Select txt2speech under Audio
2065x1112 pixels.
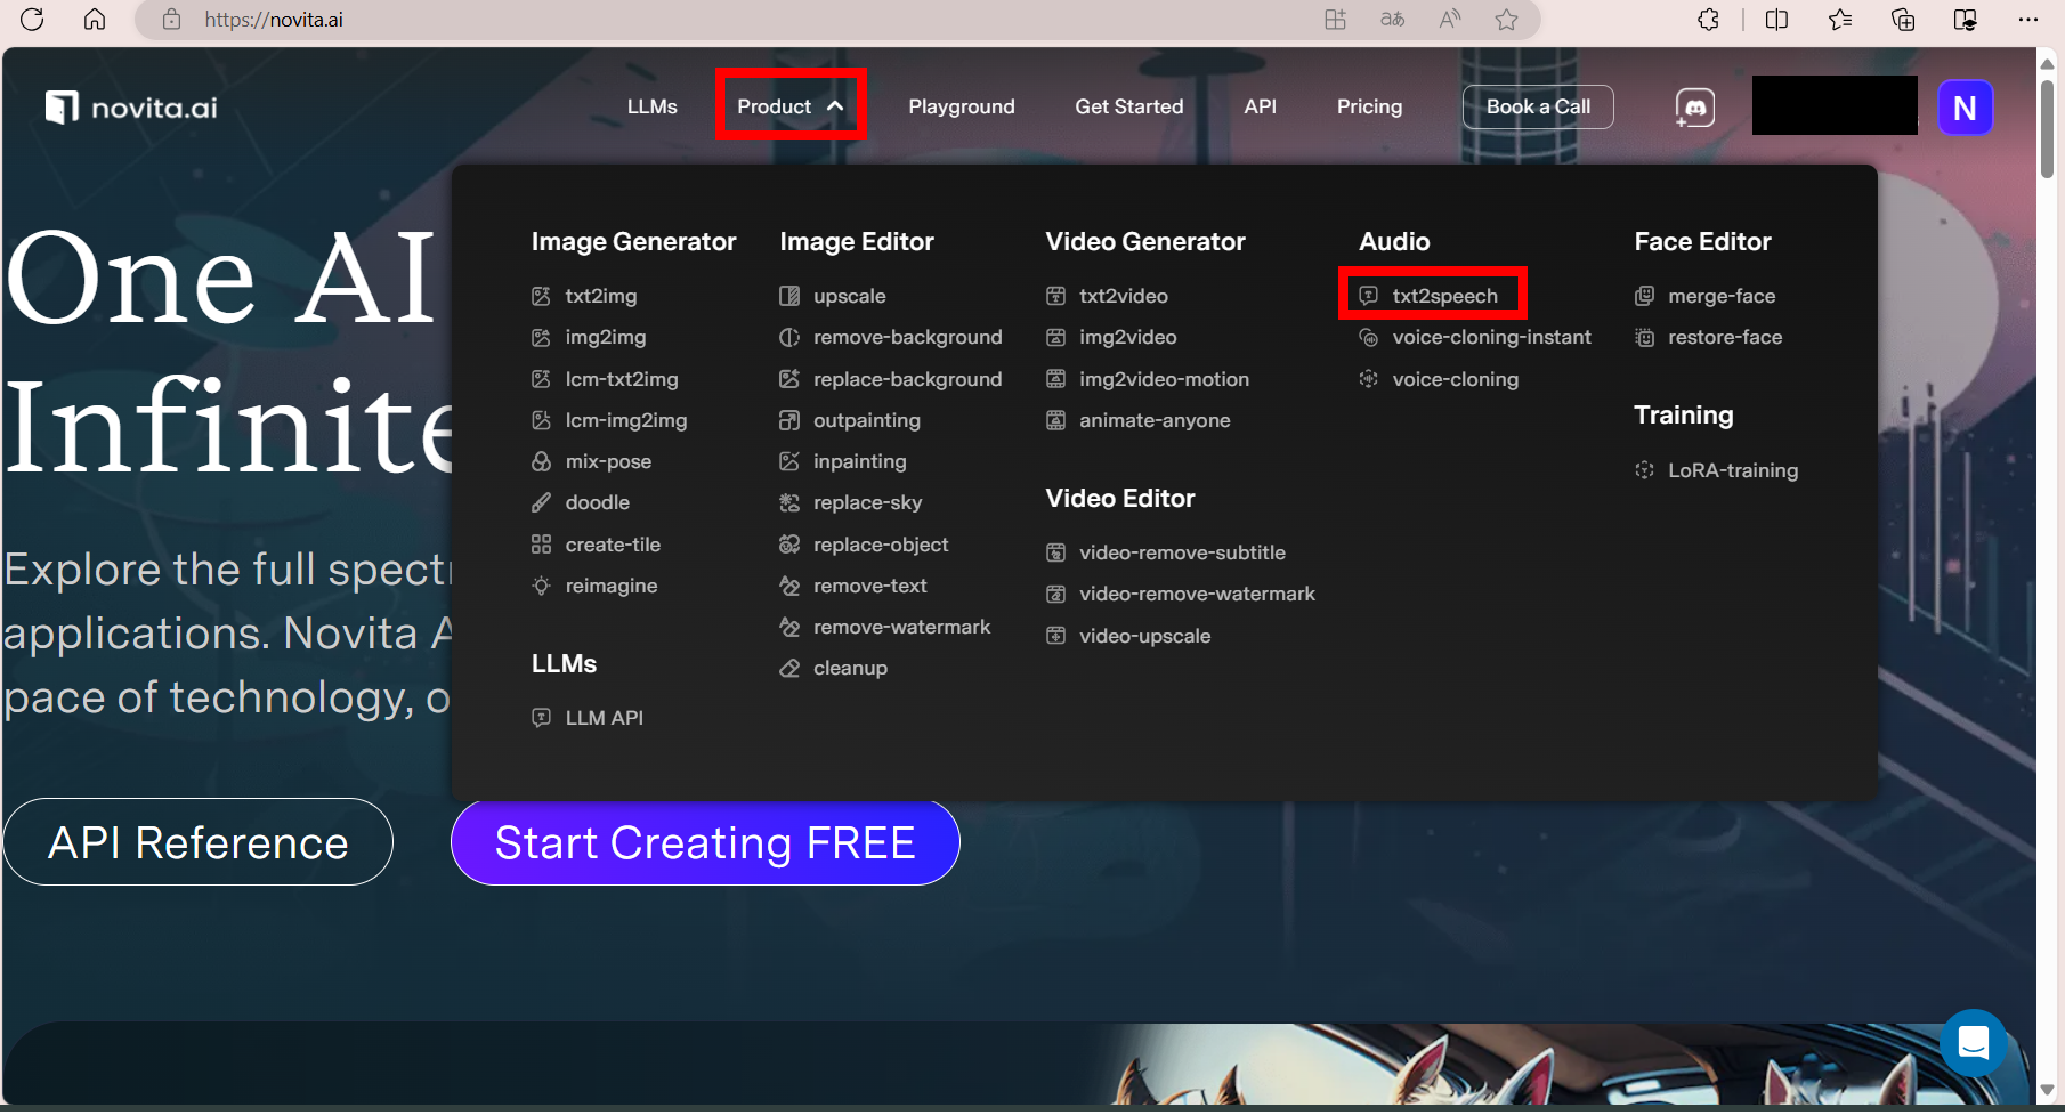click(x=1444, y=296)
